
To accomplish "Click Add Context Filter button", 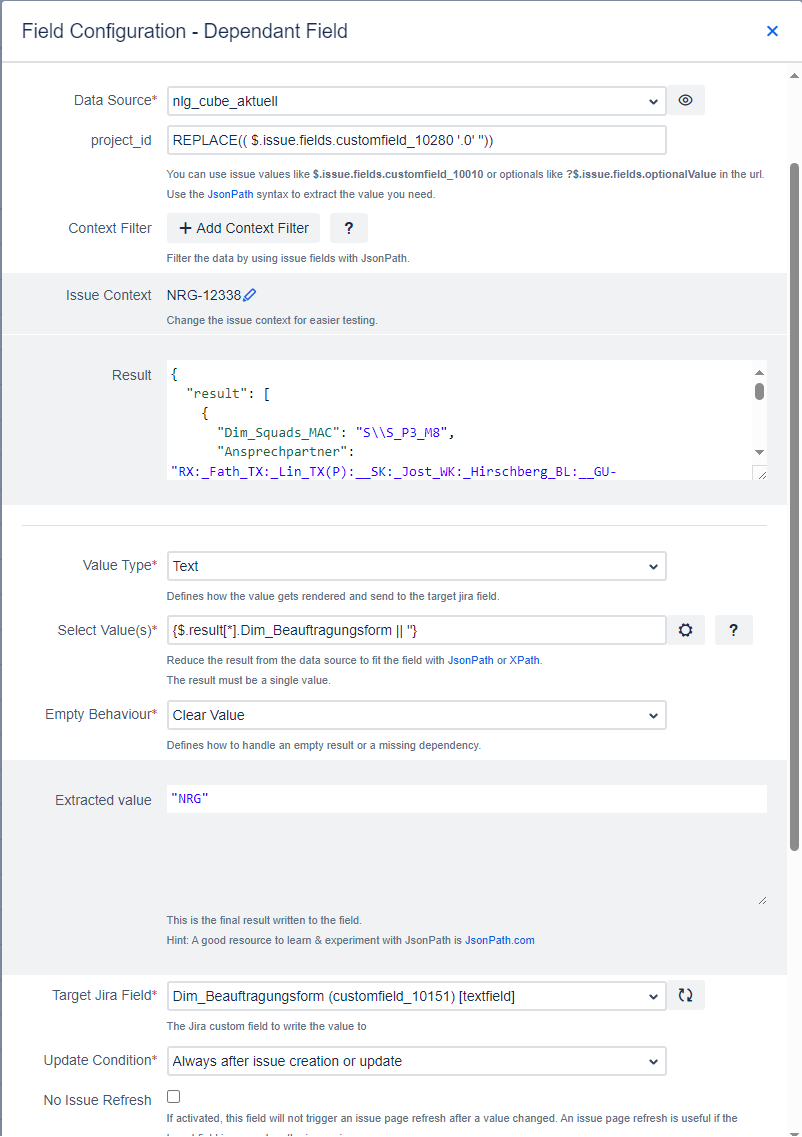I will pos(245,228).
